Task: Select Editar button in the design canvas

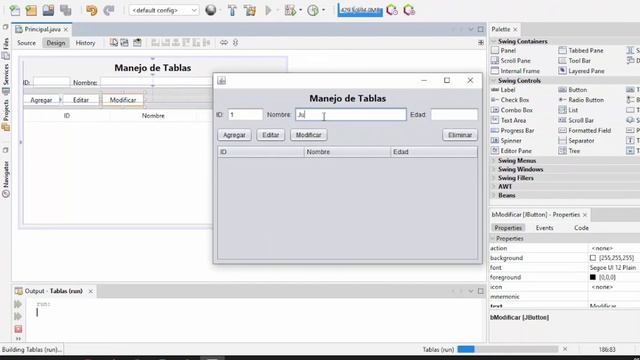Action: pos(81,100)
